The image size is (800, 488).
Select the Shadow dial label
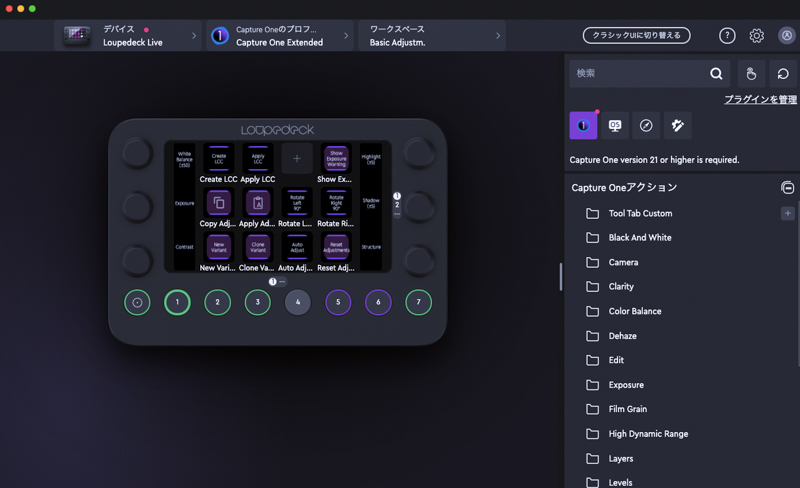point(371,203)
